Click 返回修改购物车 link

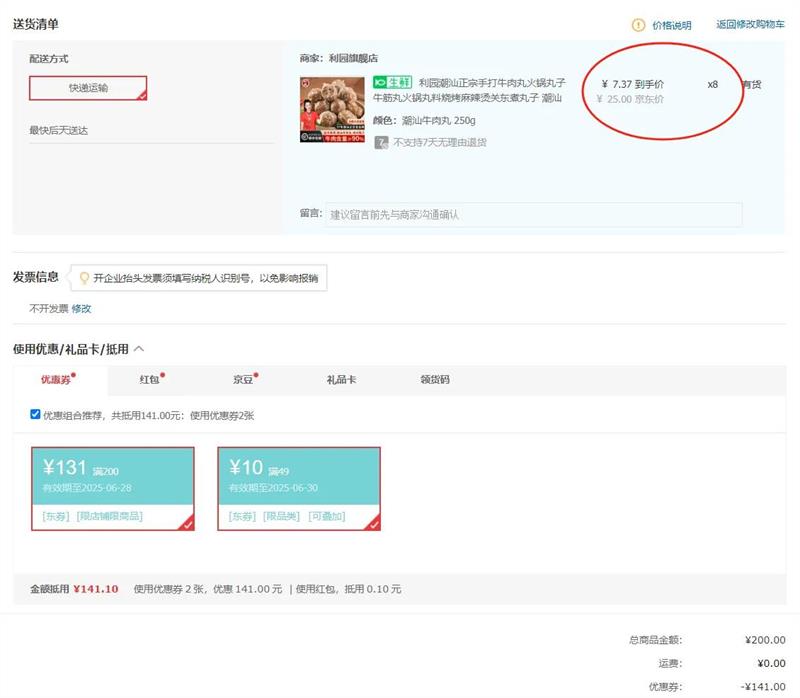[x=750, y=25]
